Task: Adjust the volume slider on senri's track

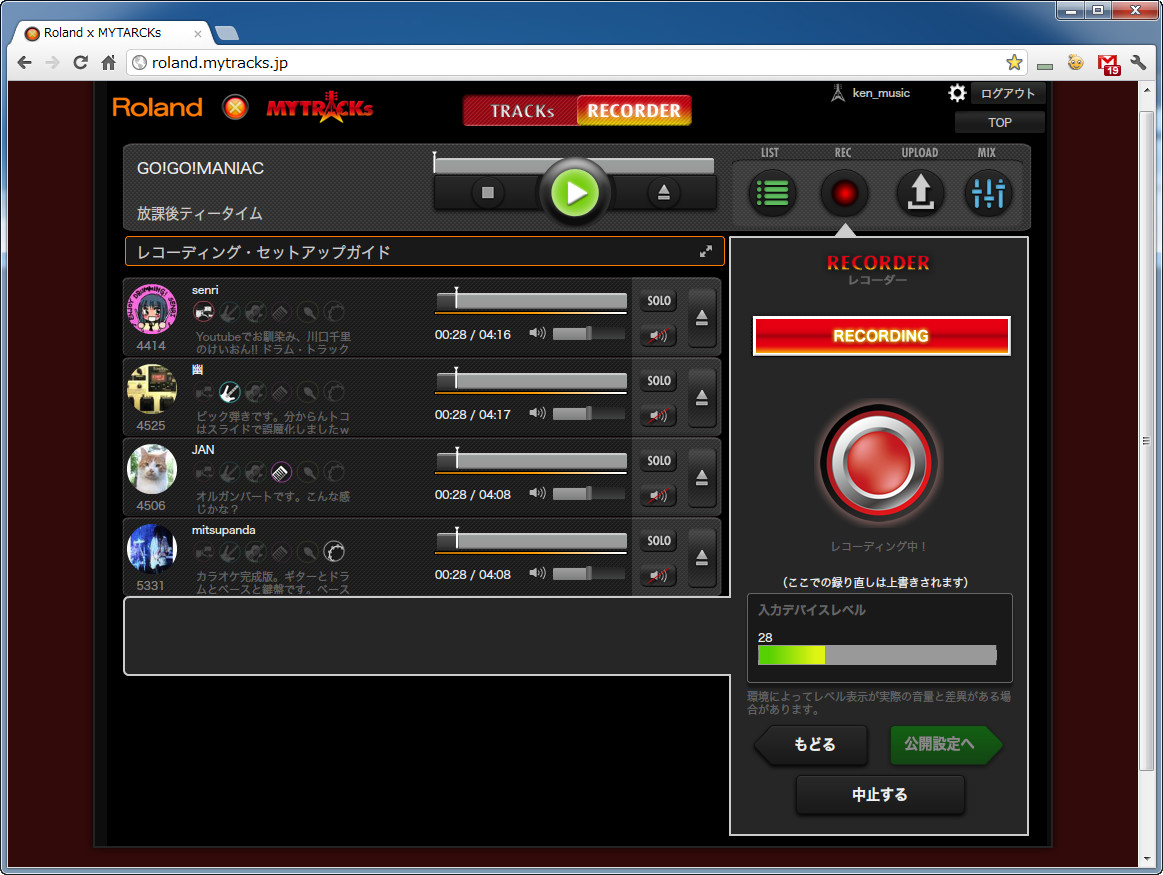Action: (588, 334)
